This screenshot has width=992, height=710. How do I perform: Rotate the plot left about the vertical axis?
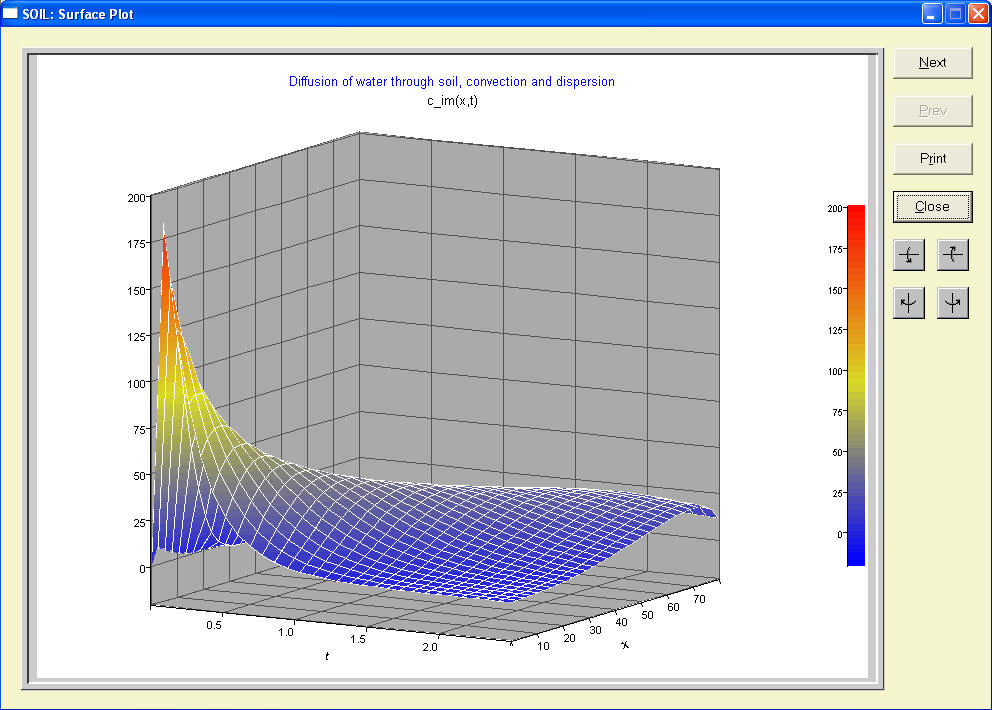click(x=909, y=303)
